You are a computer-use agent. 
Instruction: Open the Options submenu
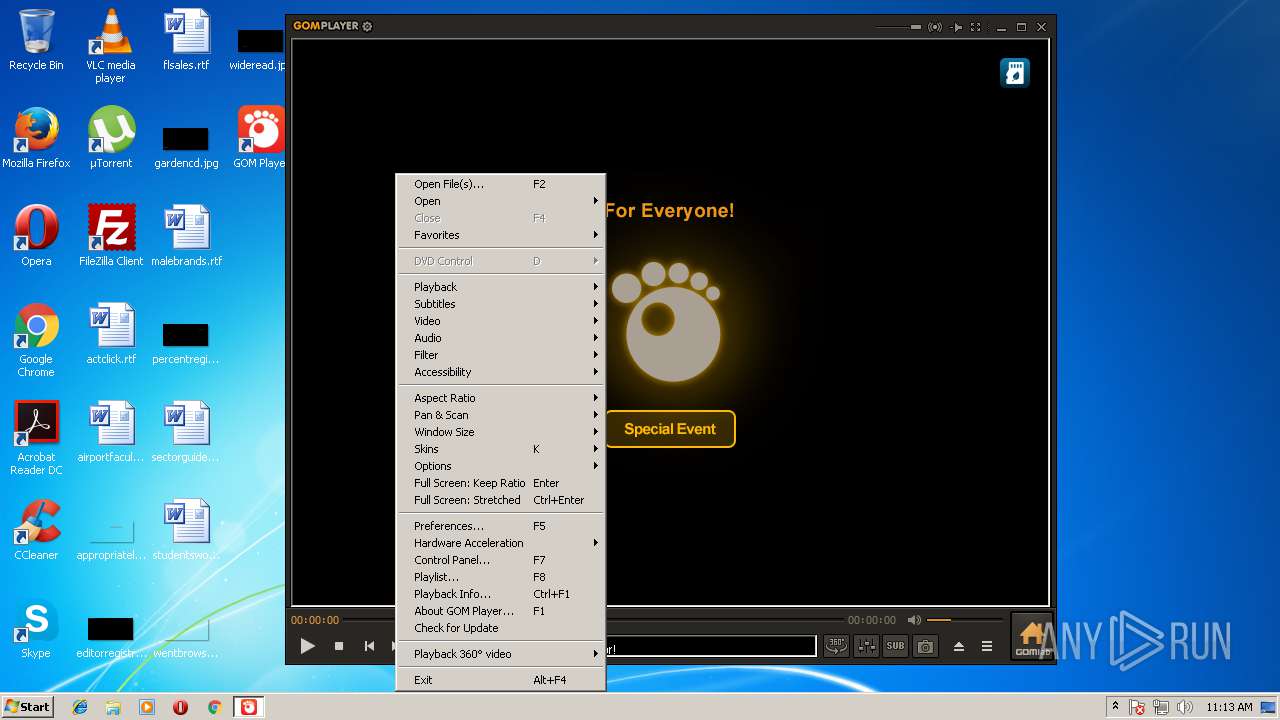point(501,466)
